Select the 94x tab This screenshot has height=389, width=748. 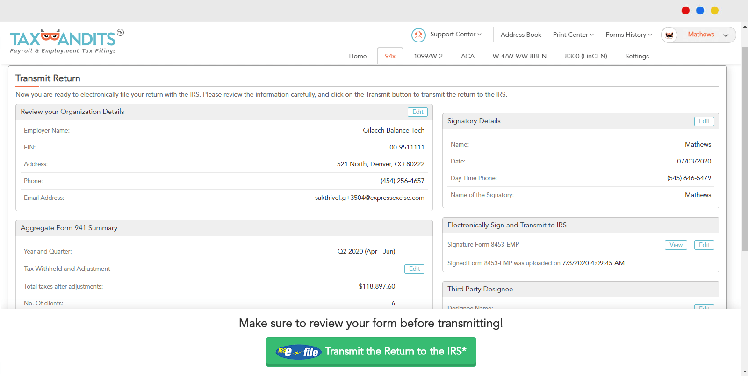click(390, 56)
